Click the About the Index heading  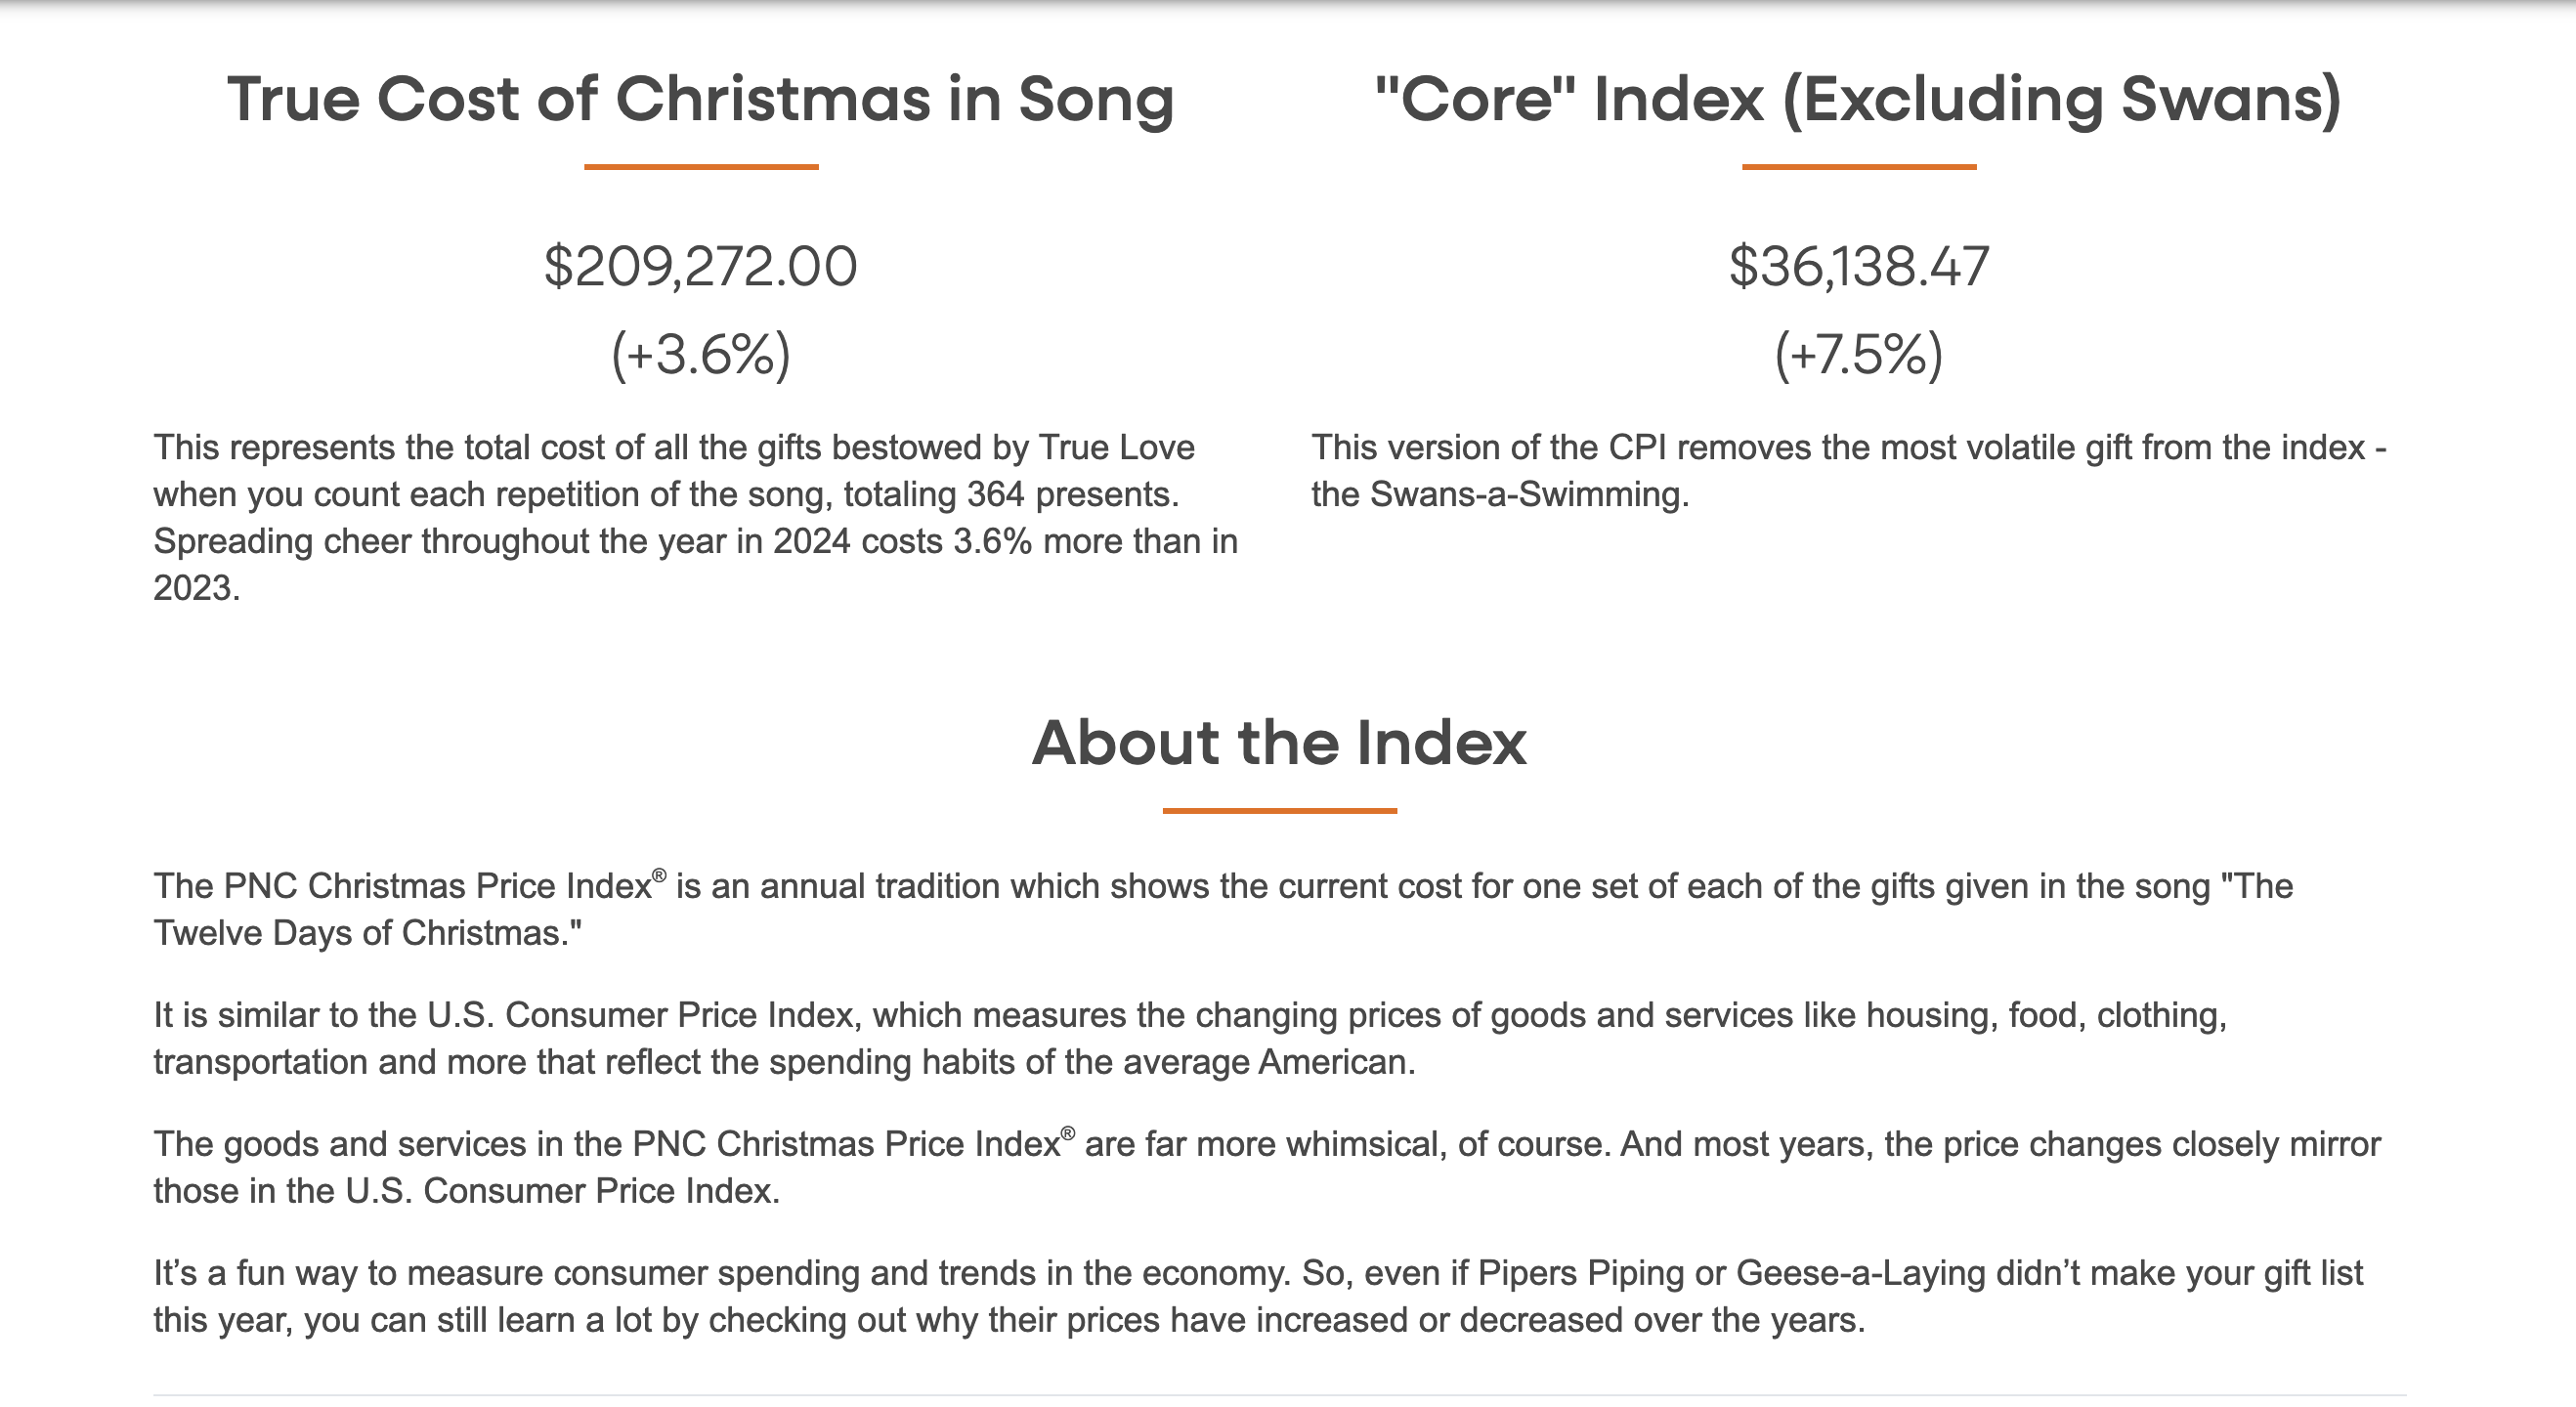point(1279,743)
